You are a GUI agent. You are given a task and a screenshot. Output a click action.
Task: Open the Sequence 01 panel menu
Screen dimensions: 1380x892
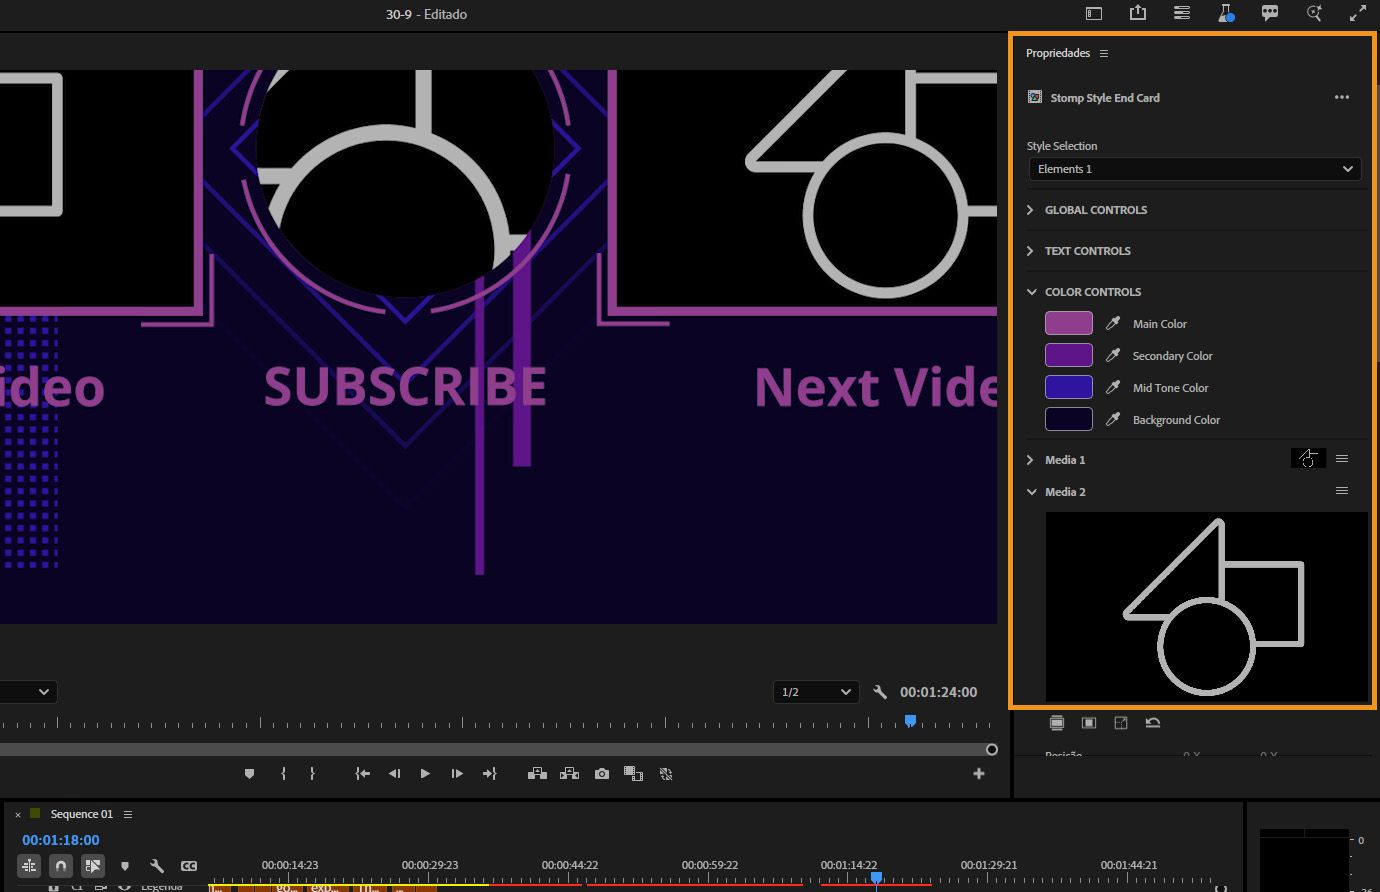coord(127,813)
